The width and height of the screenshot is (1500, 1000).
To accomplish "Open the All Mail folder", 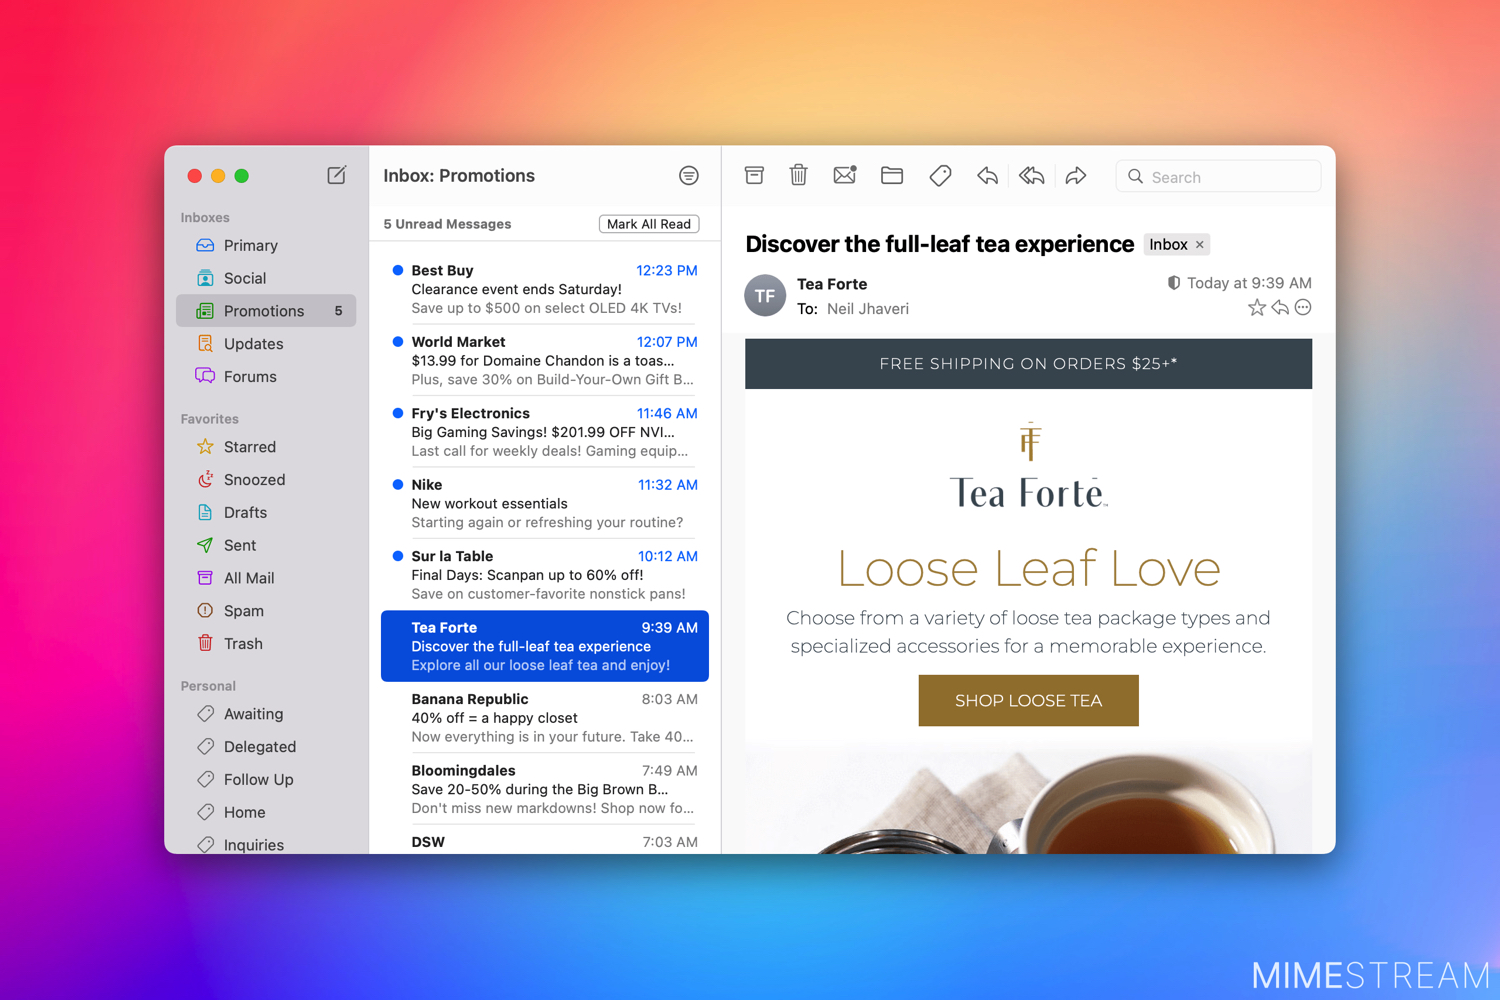I will pos(266,578).
